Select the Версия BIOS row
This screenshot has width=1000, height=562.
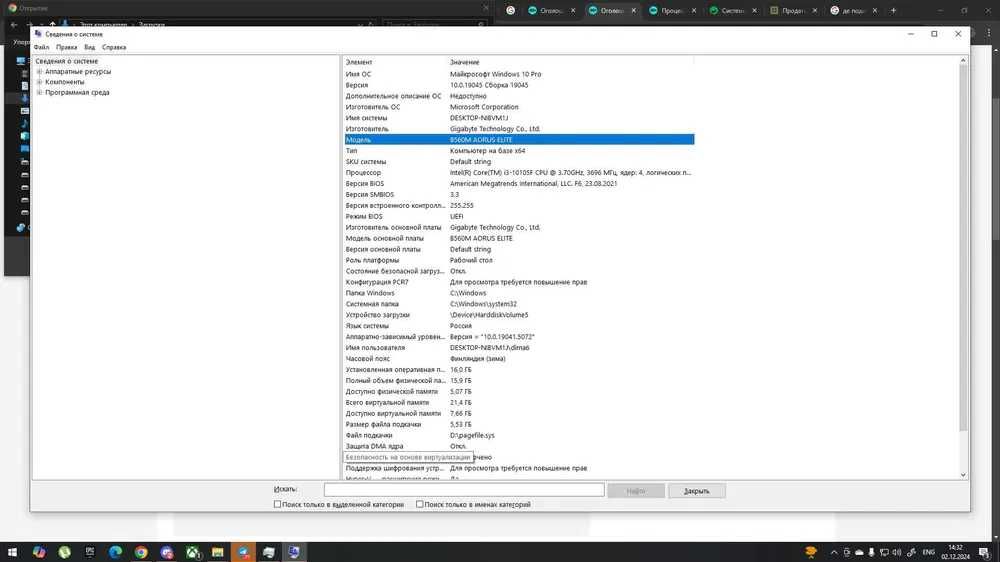coord(519,183)
